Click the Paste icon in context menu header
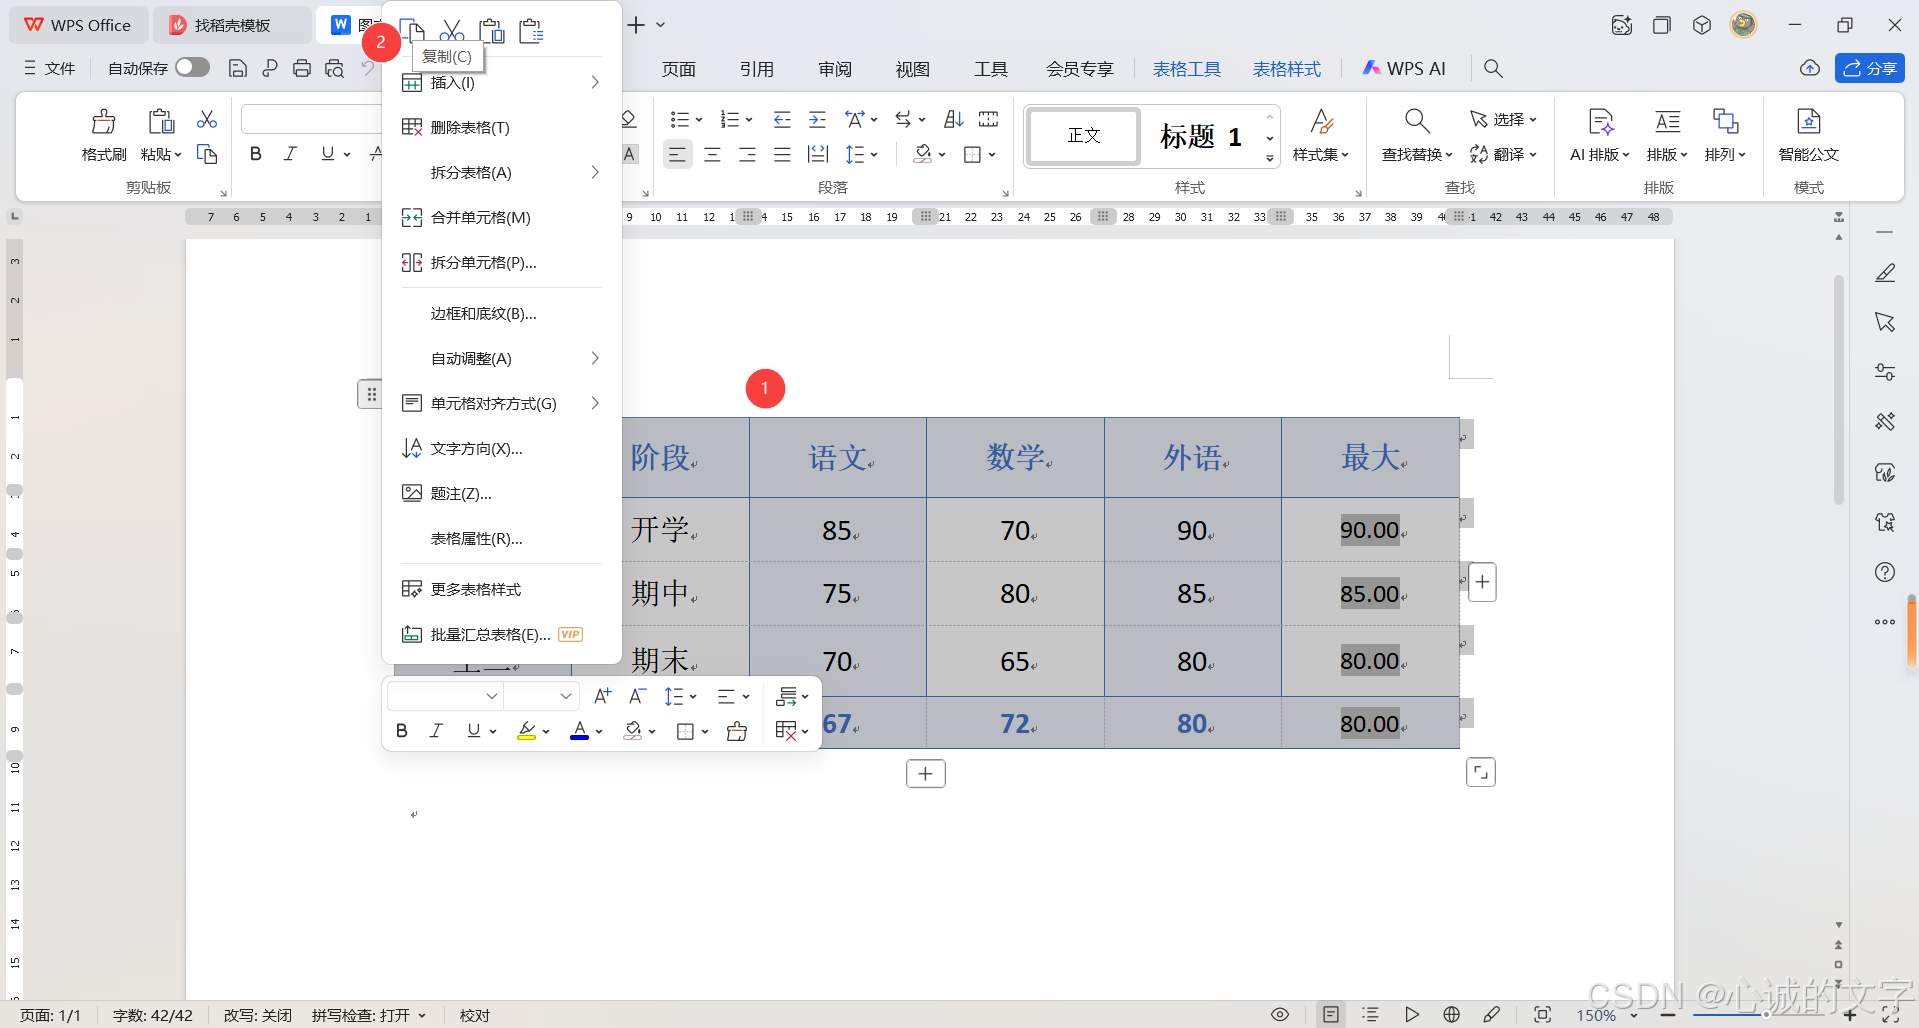The image size is (1919, 1028). coord(491,30)
